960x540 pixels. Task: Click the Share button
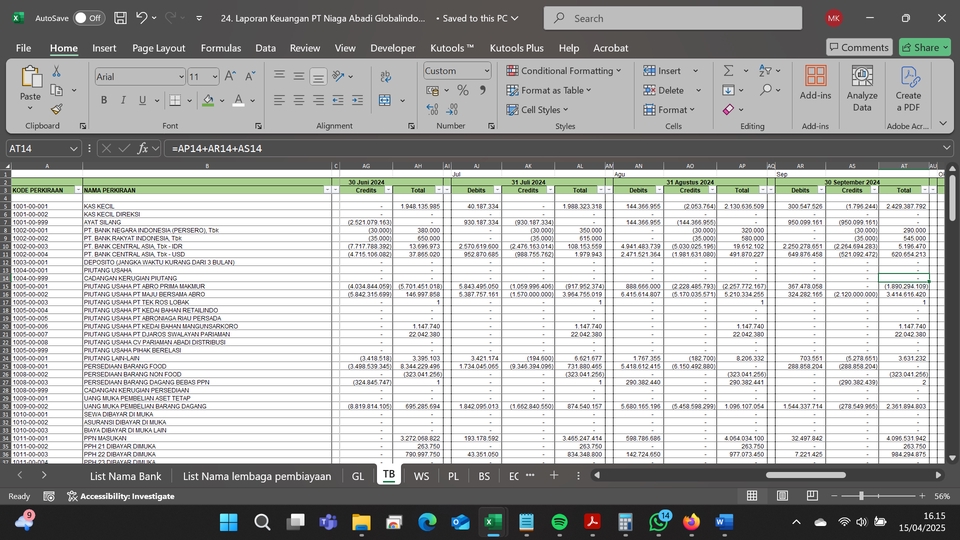[x=924, y=47]
